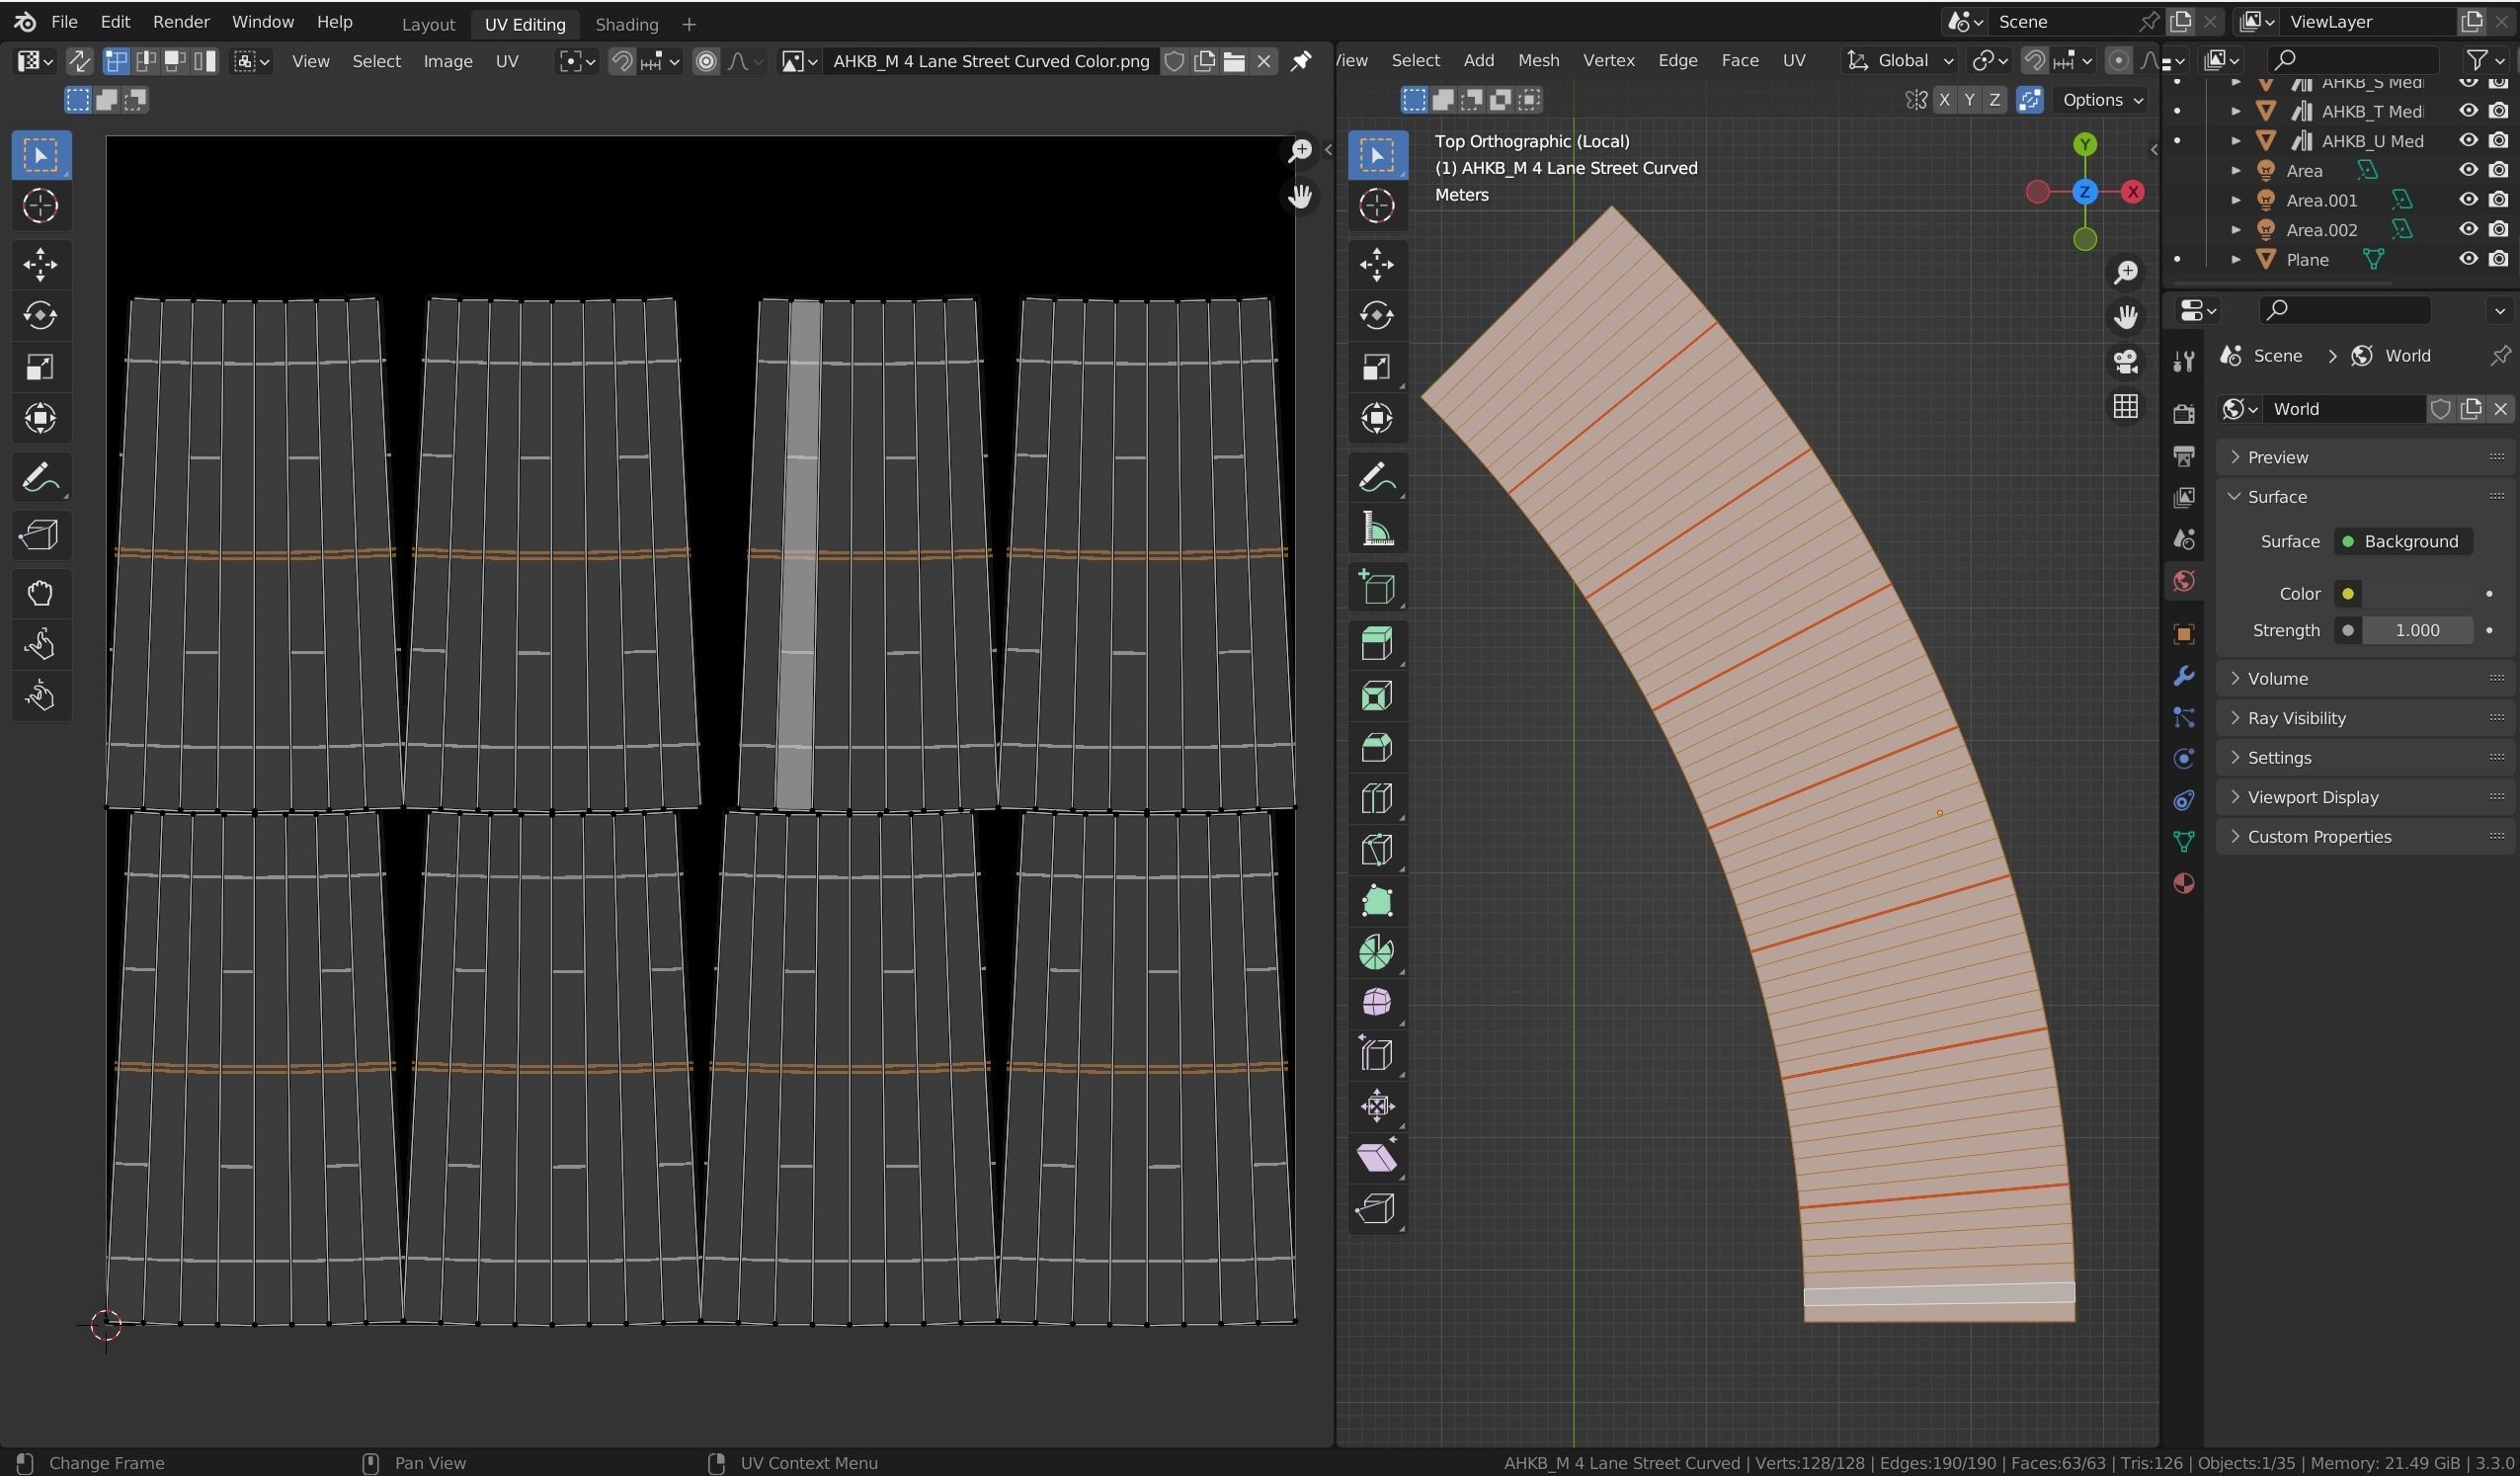2520x1476 pixels.
Task: Switch to the Shading workspace tab
Action: click(627, 24)
